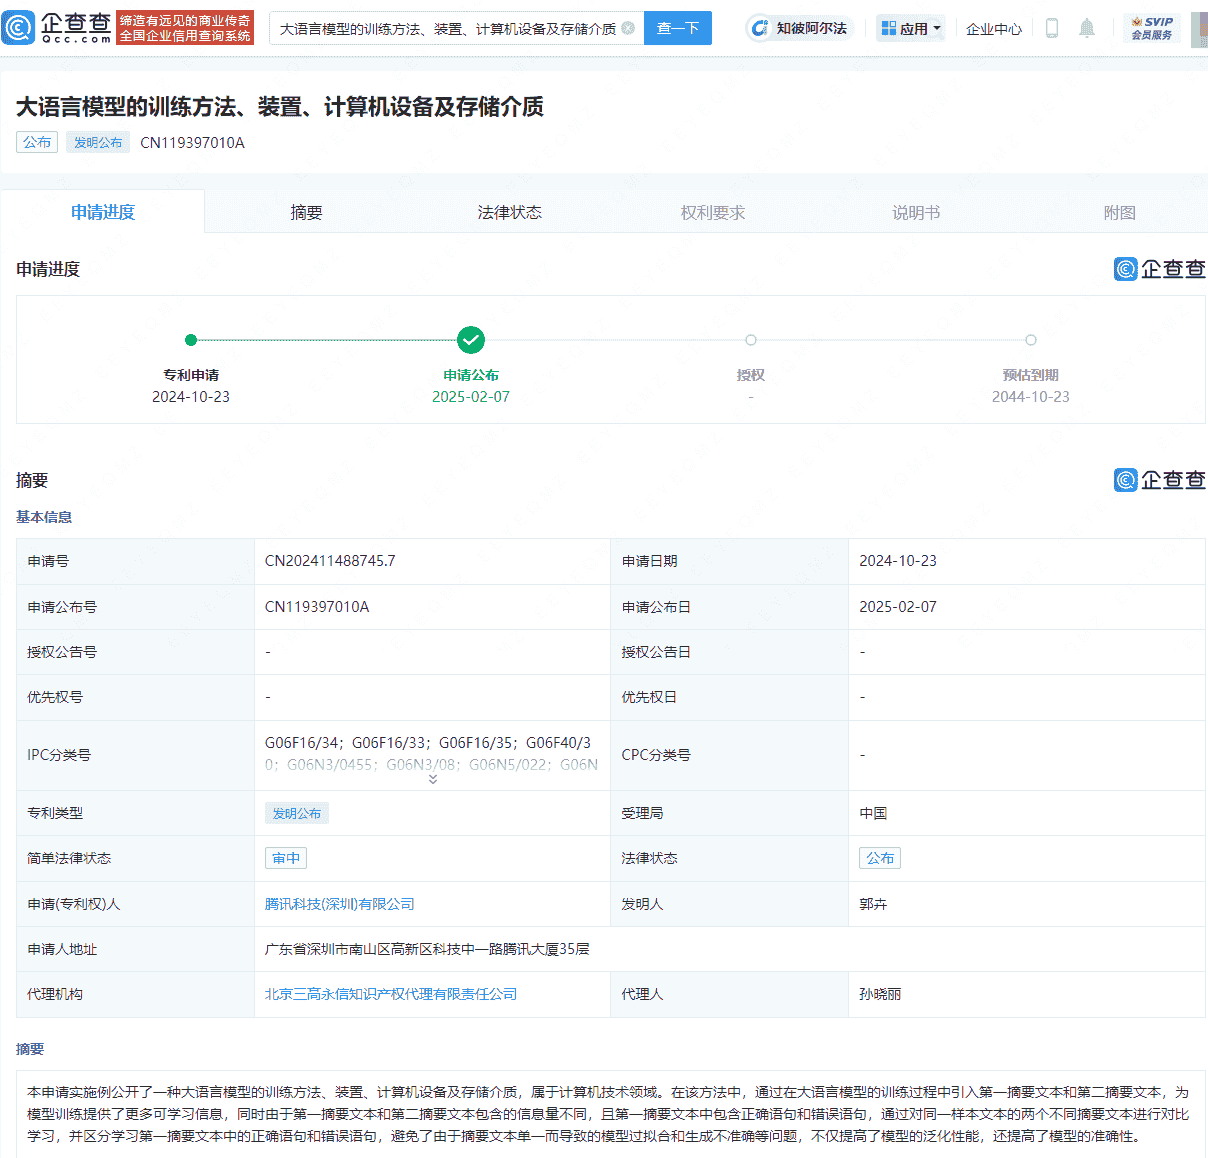The image size is (1208, 1158).
Task: Click the SVIP 会员服务 badge
Action: click(x=1152, y=28)
